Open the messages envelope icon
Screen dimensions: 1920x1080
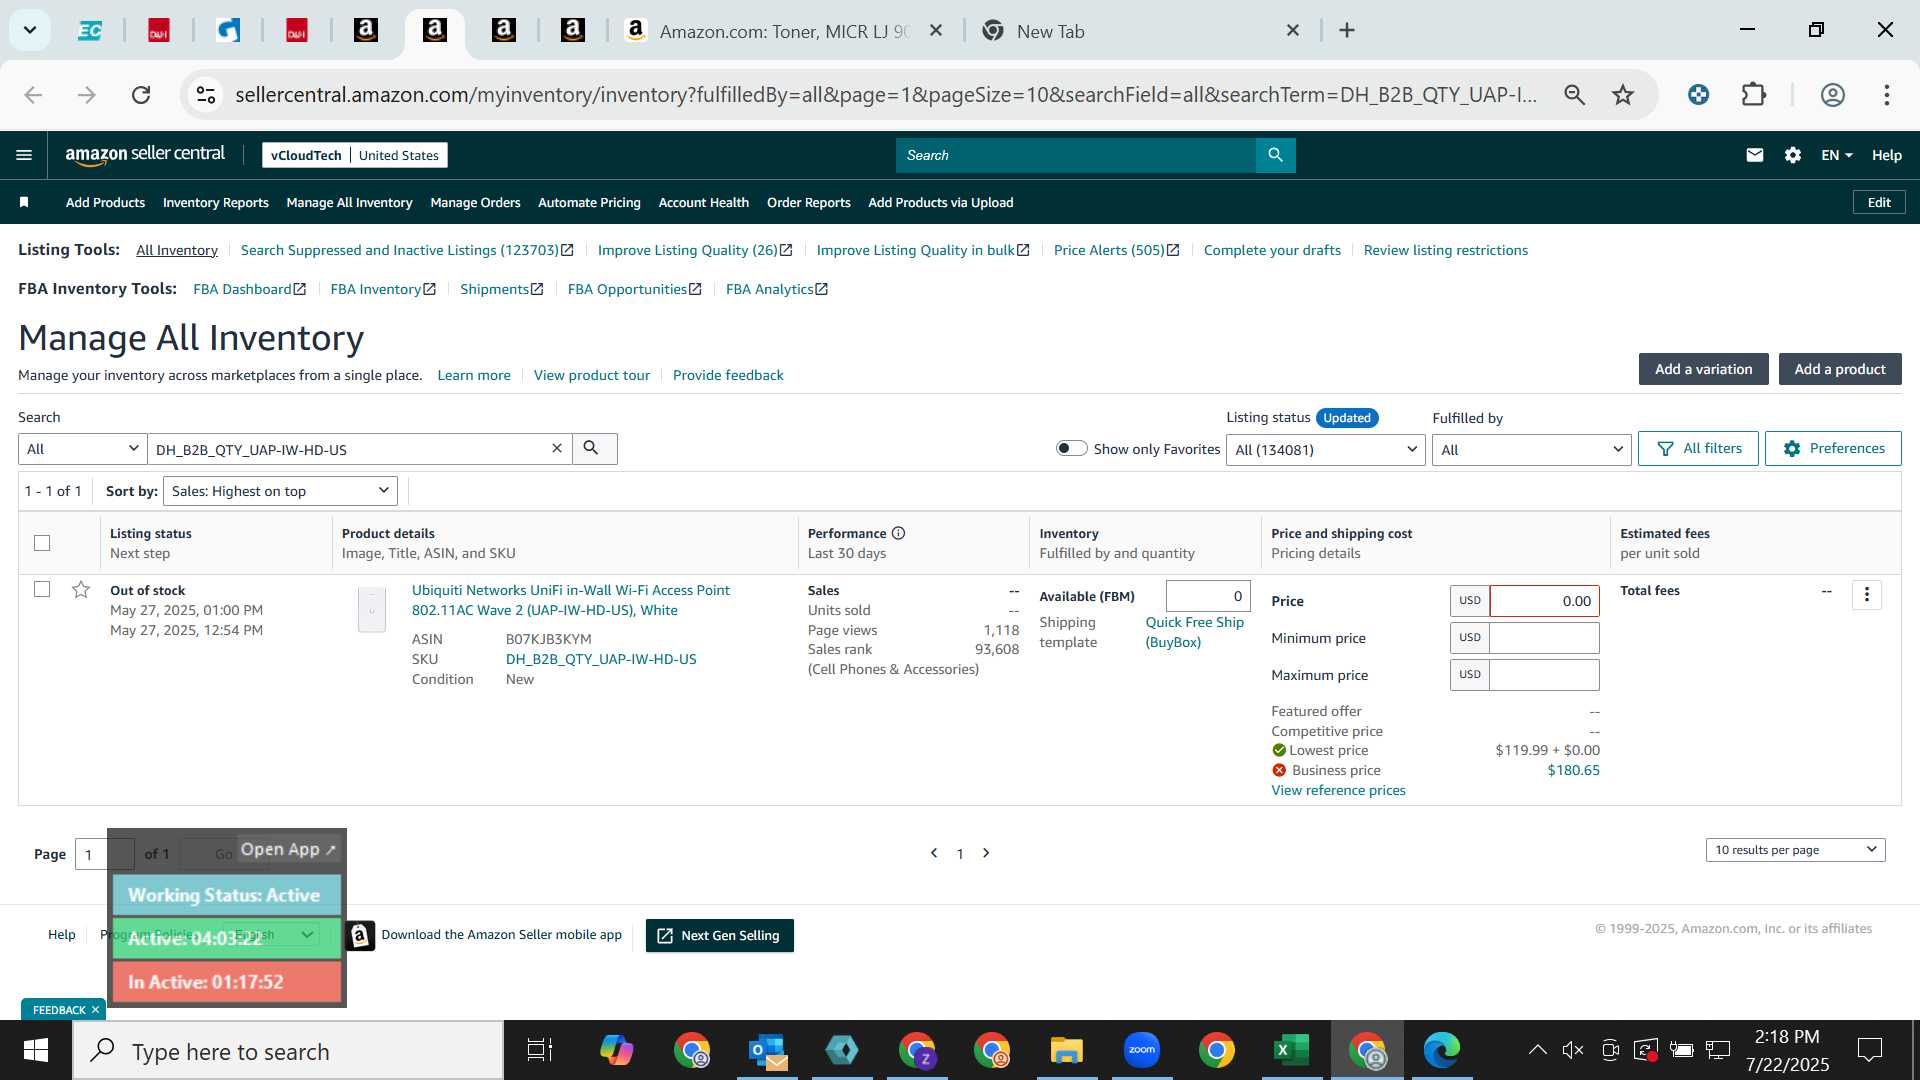(x=1754, y=155)
